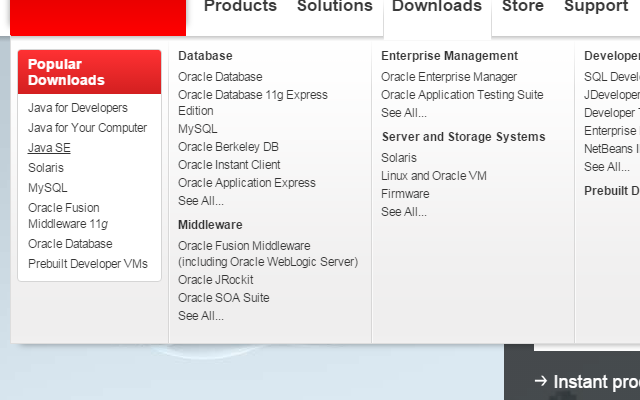Open Oracle Enterprise Manager link
The image size is (640, 400).
point(449,77)
